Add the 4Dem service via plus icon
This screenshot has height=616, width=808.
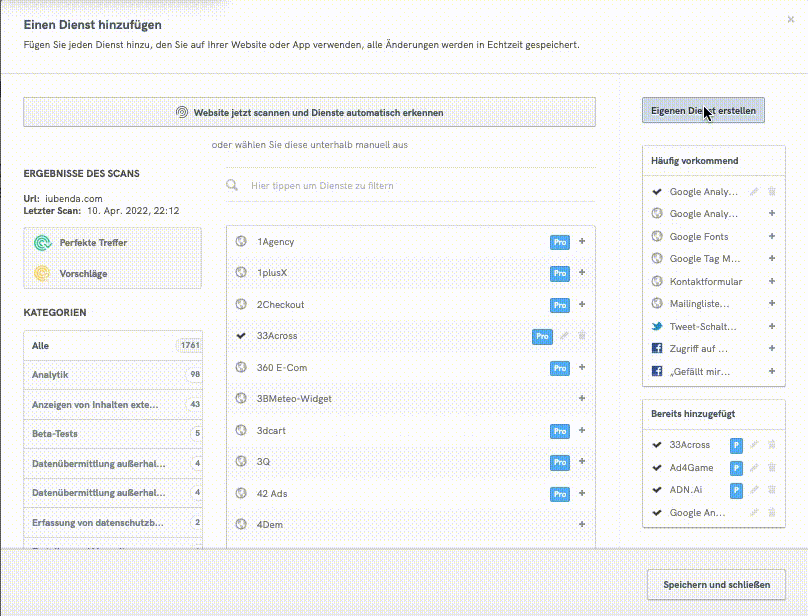[582, 524]
